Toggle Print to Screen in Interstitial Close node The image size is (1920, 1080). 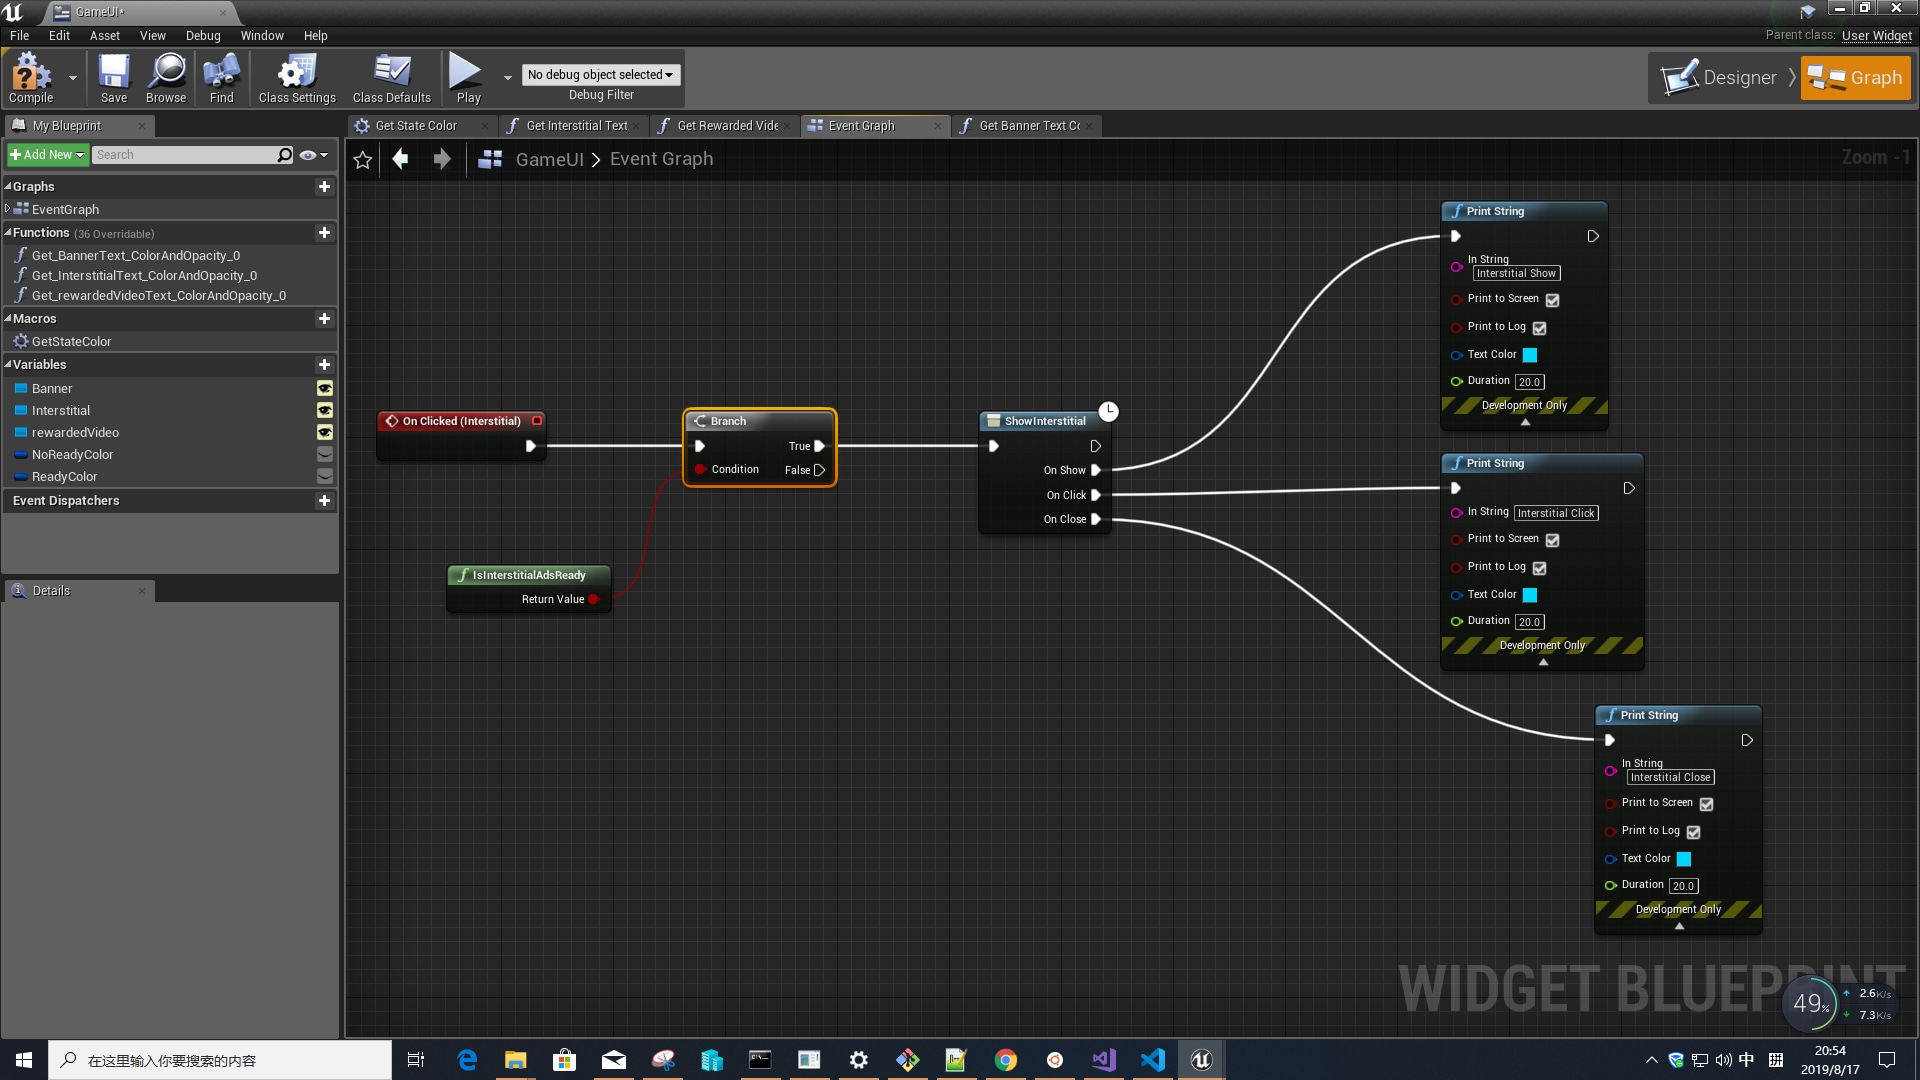[x=1706, y=802]
